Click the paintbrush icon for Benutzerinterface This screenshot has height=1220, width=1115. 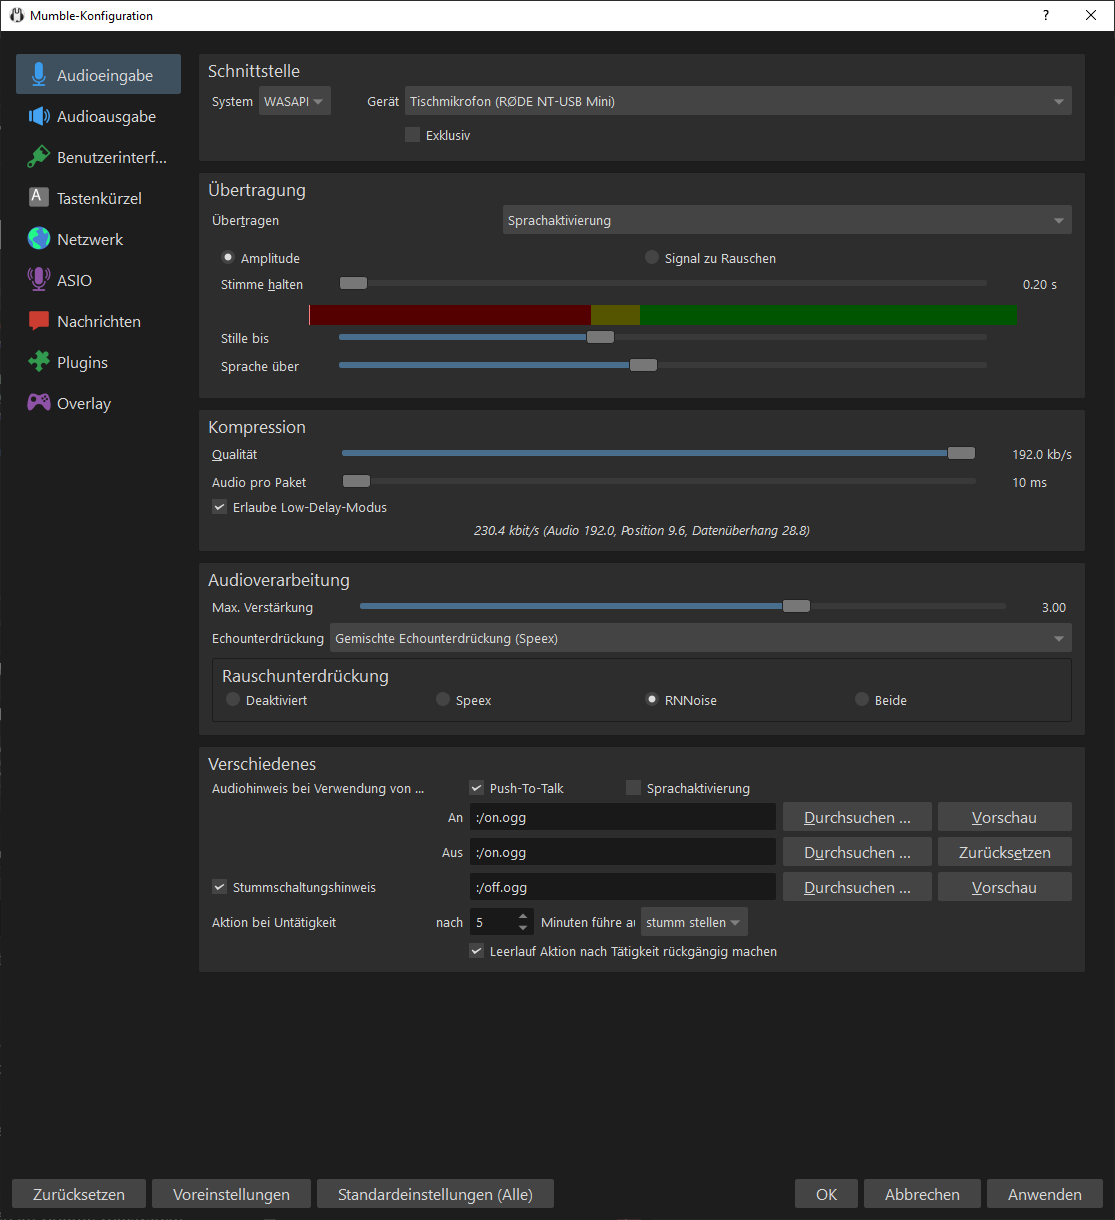(39, 157)
